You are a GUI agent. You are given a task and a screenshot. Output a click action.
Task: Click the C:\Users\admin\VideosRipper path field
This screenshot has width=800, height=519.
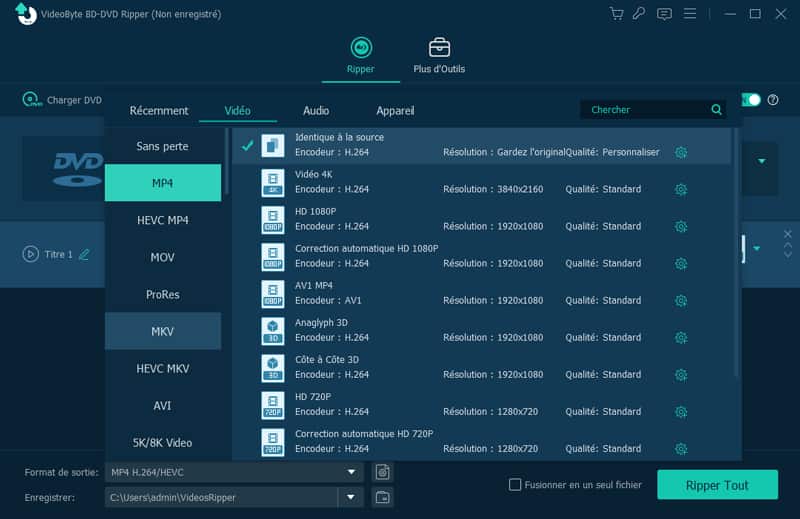[x=221, y=497]
